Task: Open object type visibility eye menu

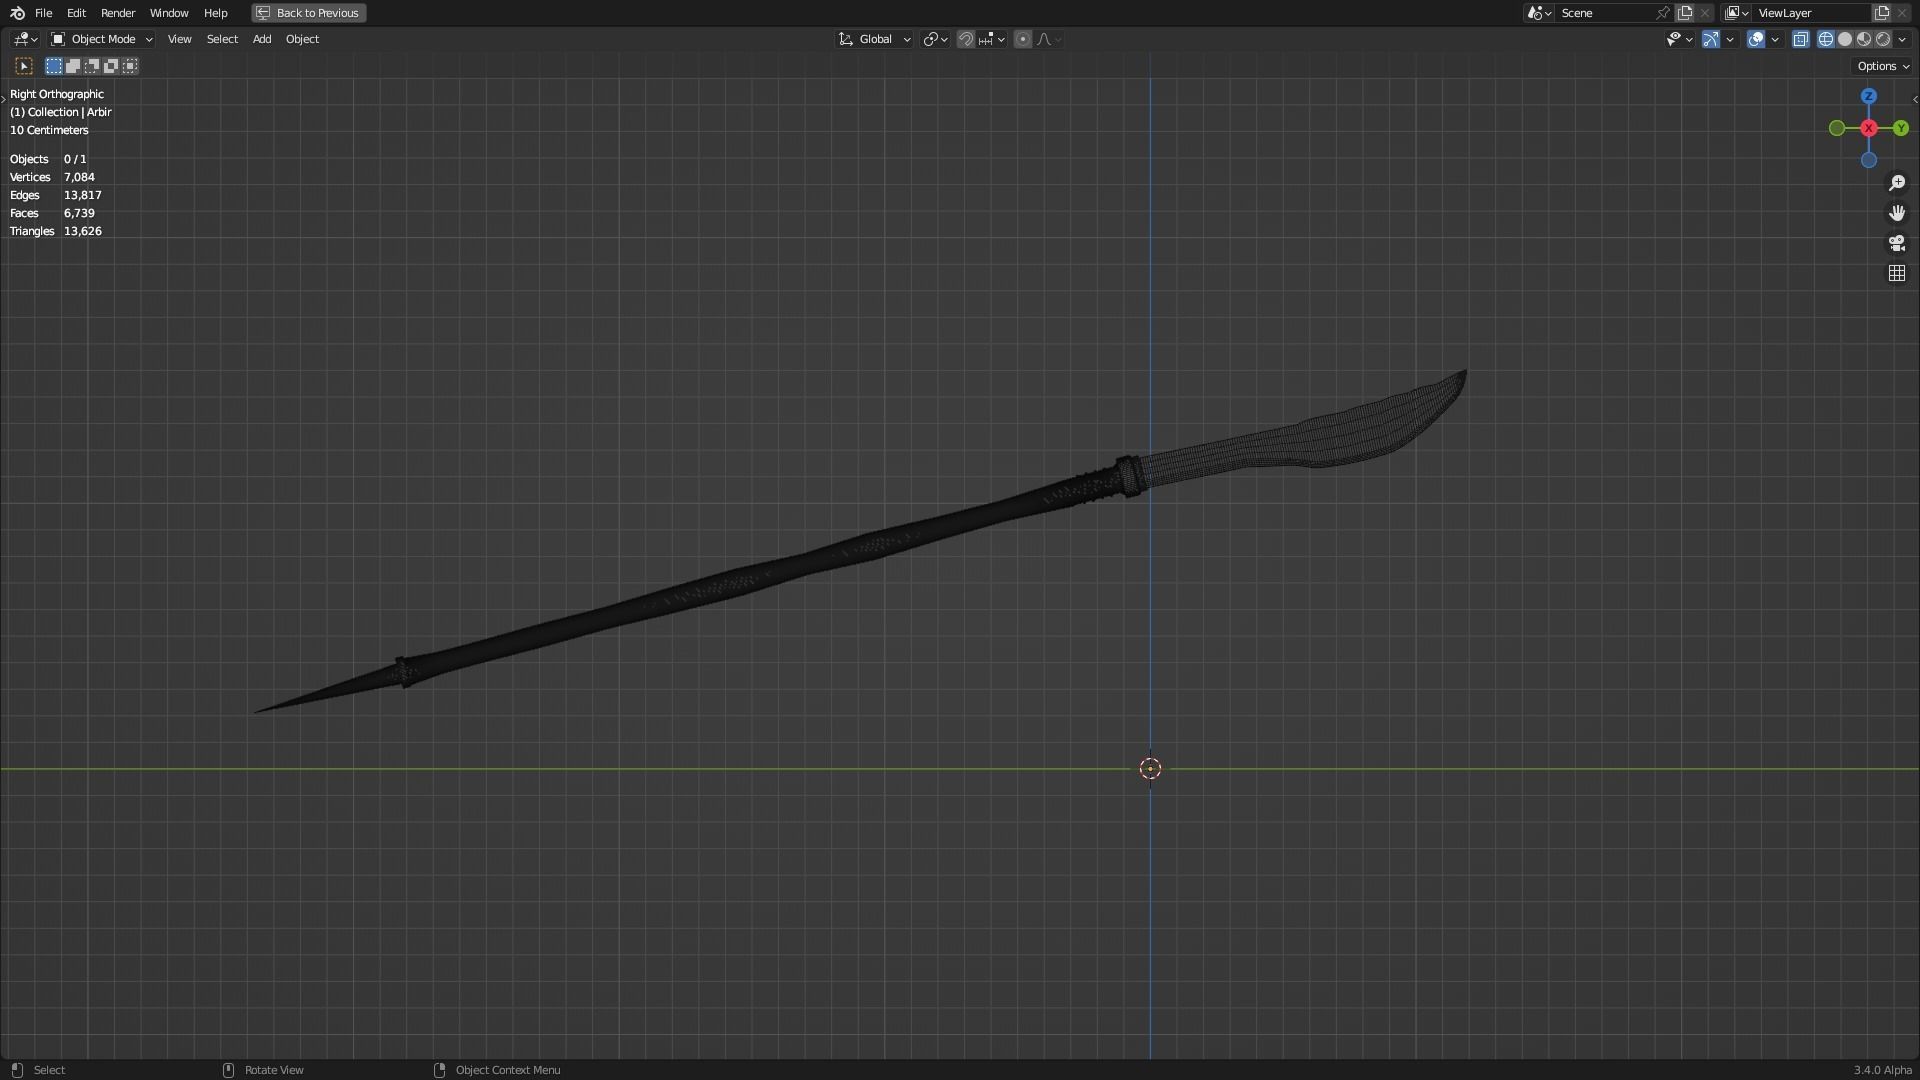Action: (1679, 39)
